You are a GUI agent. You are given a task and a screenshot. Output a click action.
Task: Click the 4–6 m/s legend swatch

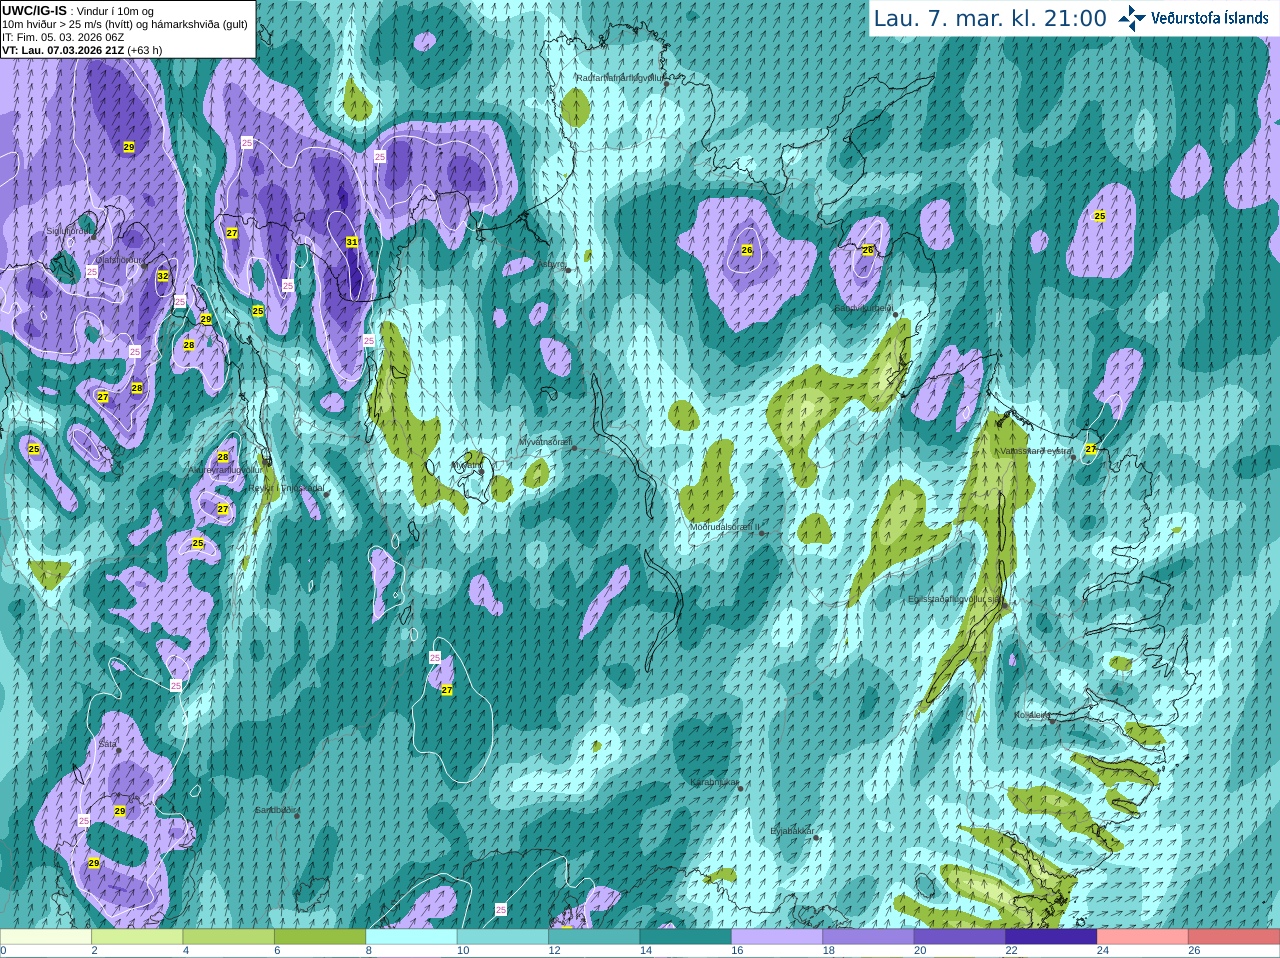(229, 937)
